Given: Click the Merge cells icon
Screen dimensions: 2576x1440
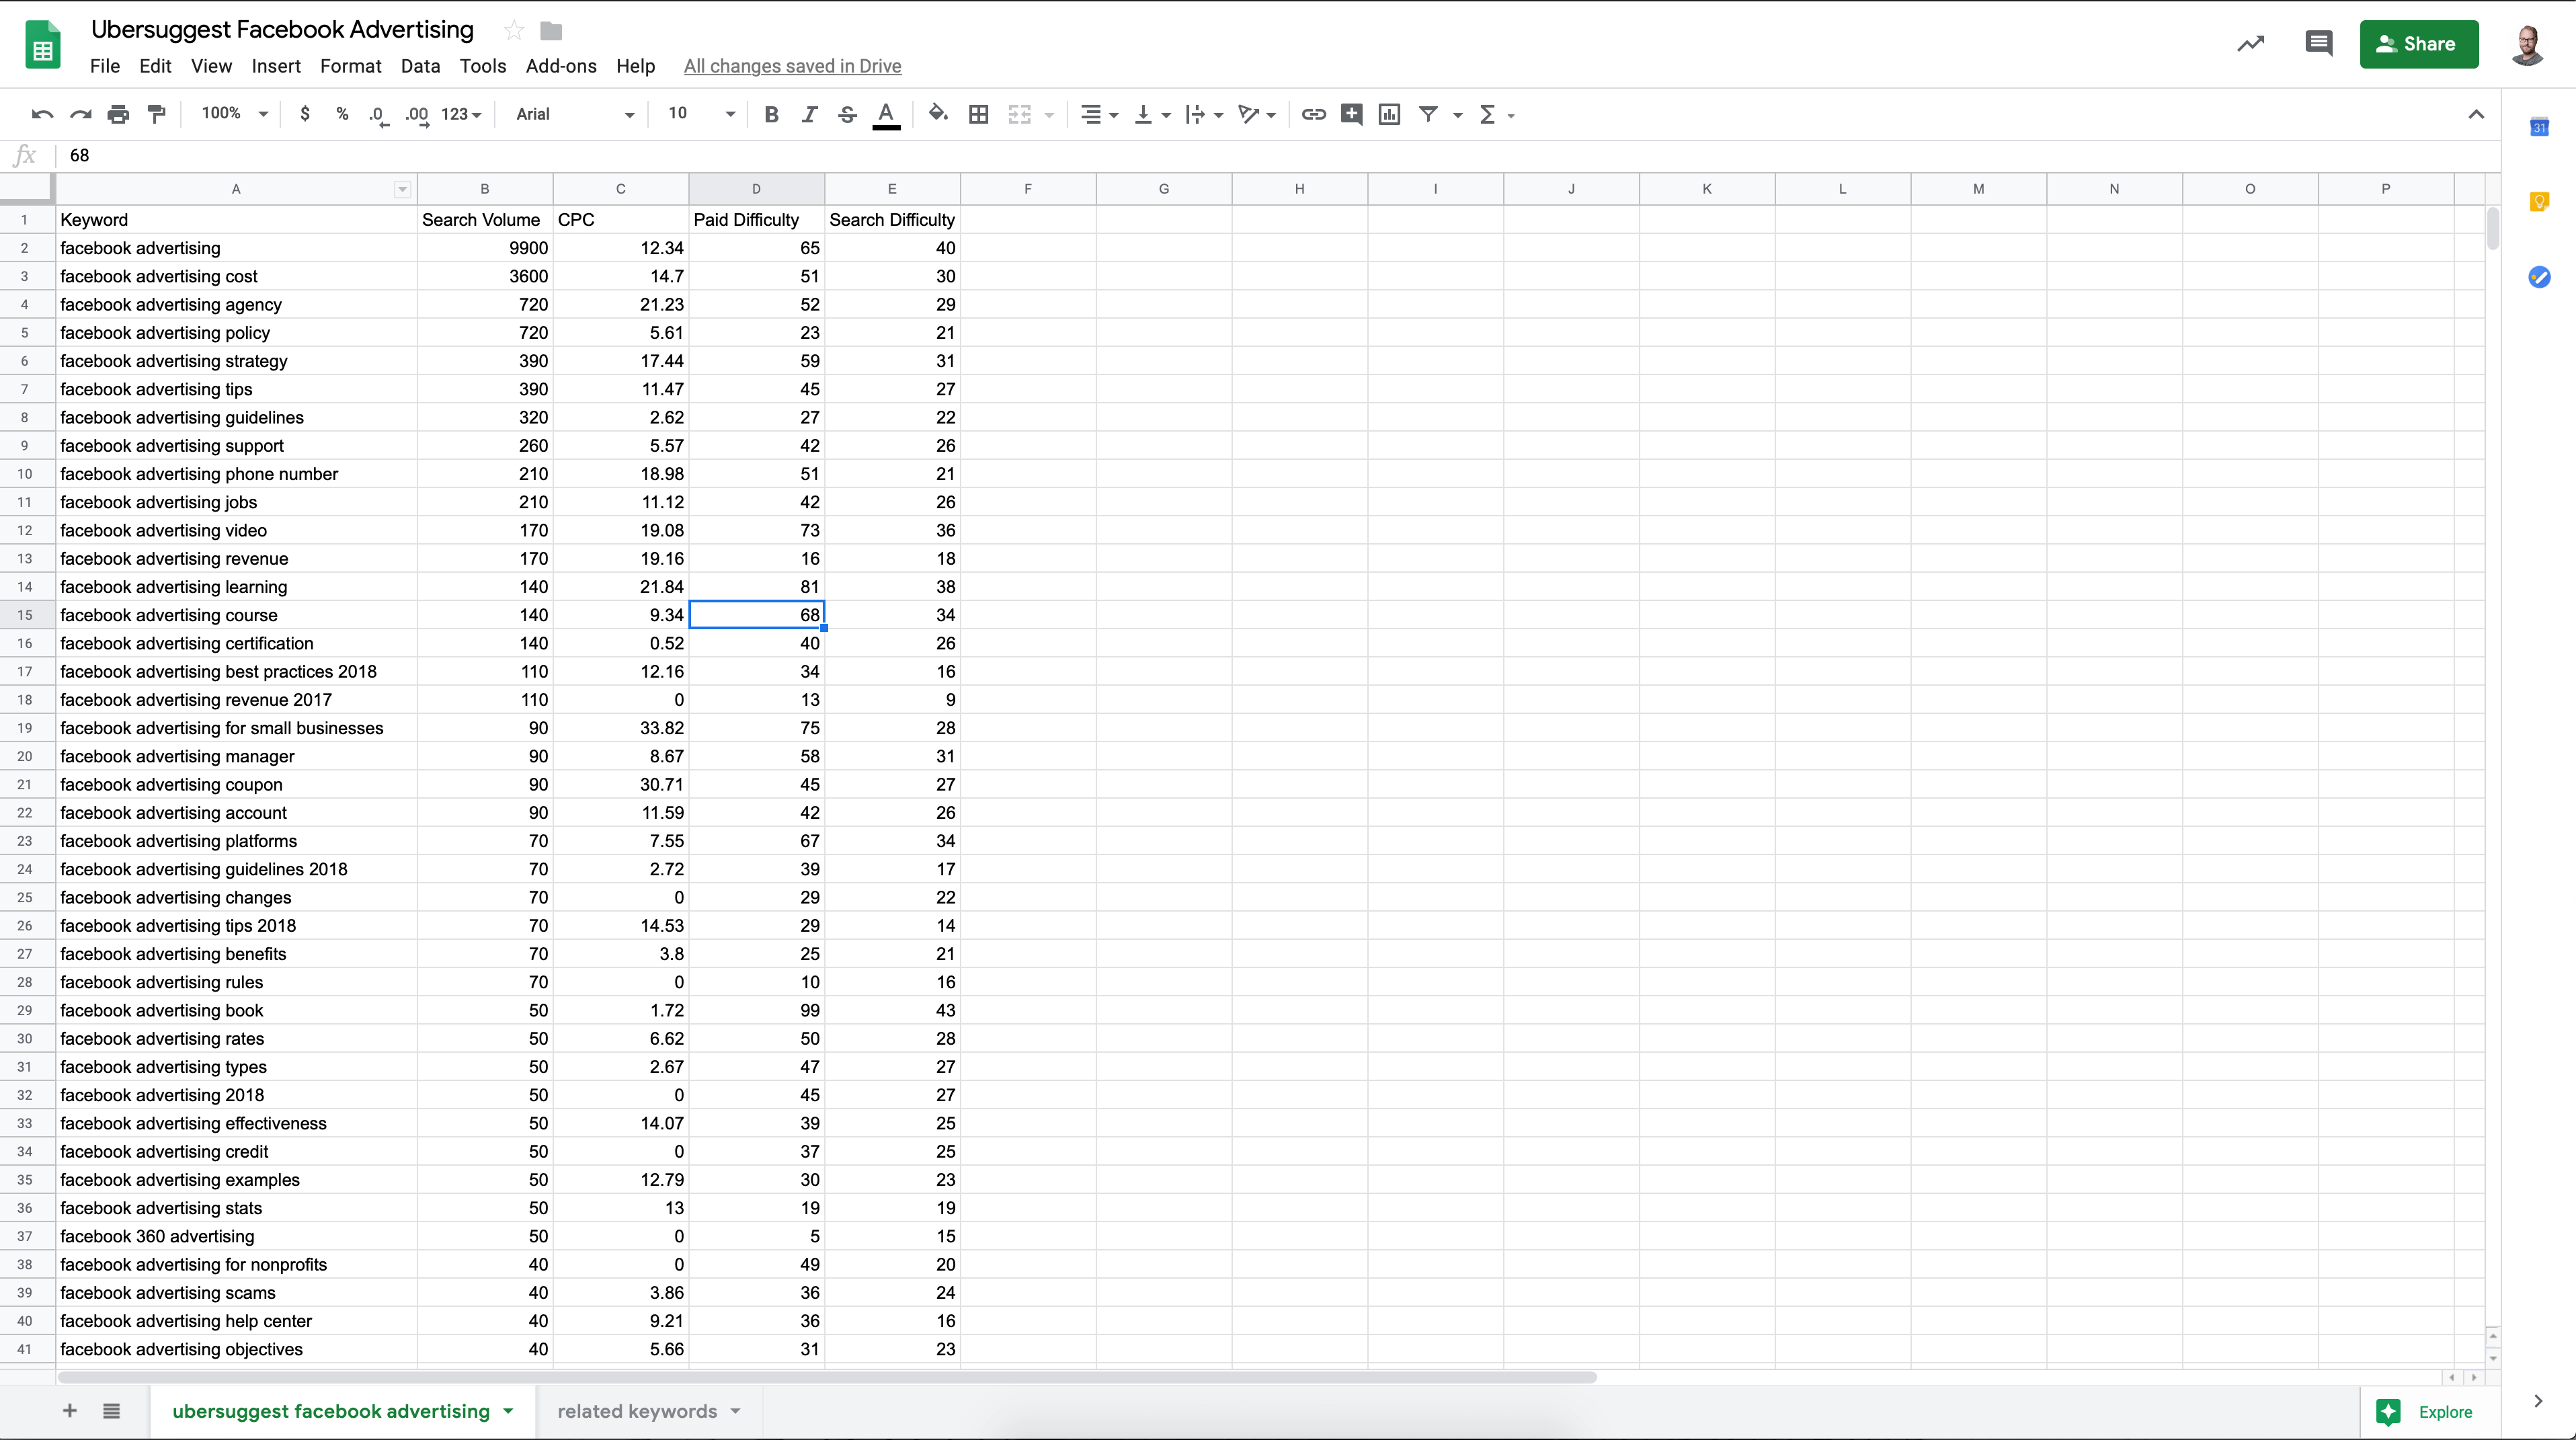Looking at the screenshot, I should [1019, 115].
